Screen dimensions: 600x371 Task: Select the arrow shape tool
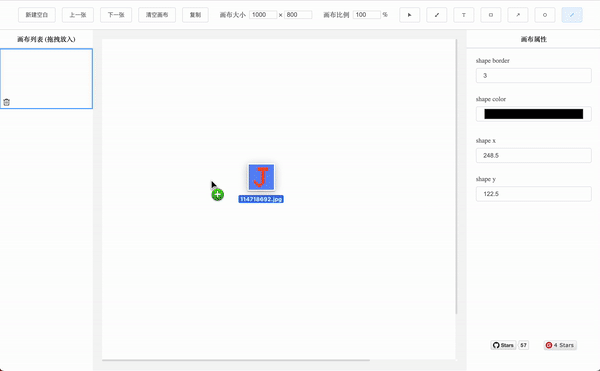click(518, 15)
